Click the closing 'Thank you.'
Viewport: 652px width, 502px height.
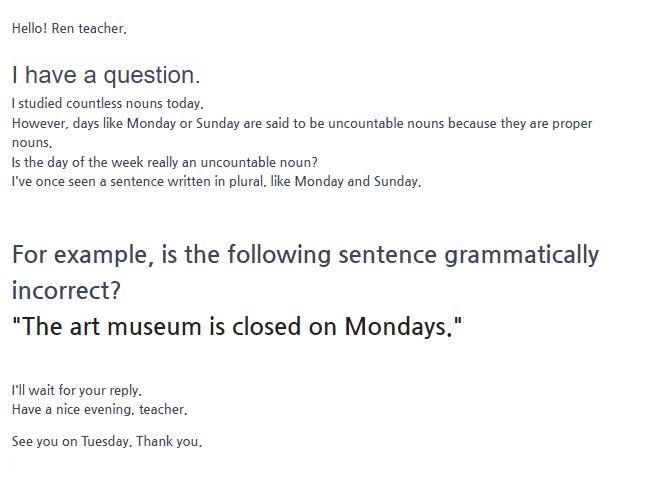169,441
